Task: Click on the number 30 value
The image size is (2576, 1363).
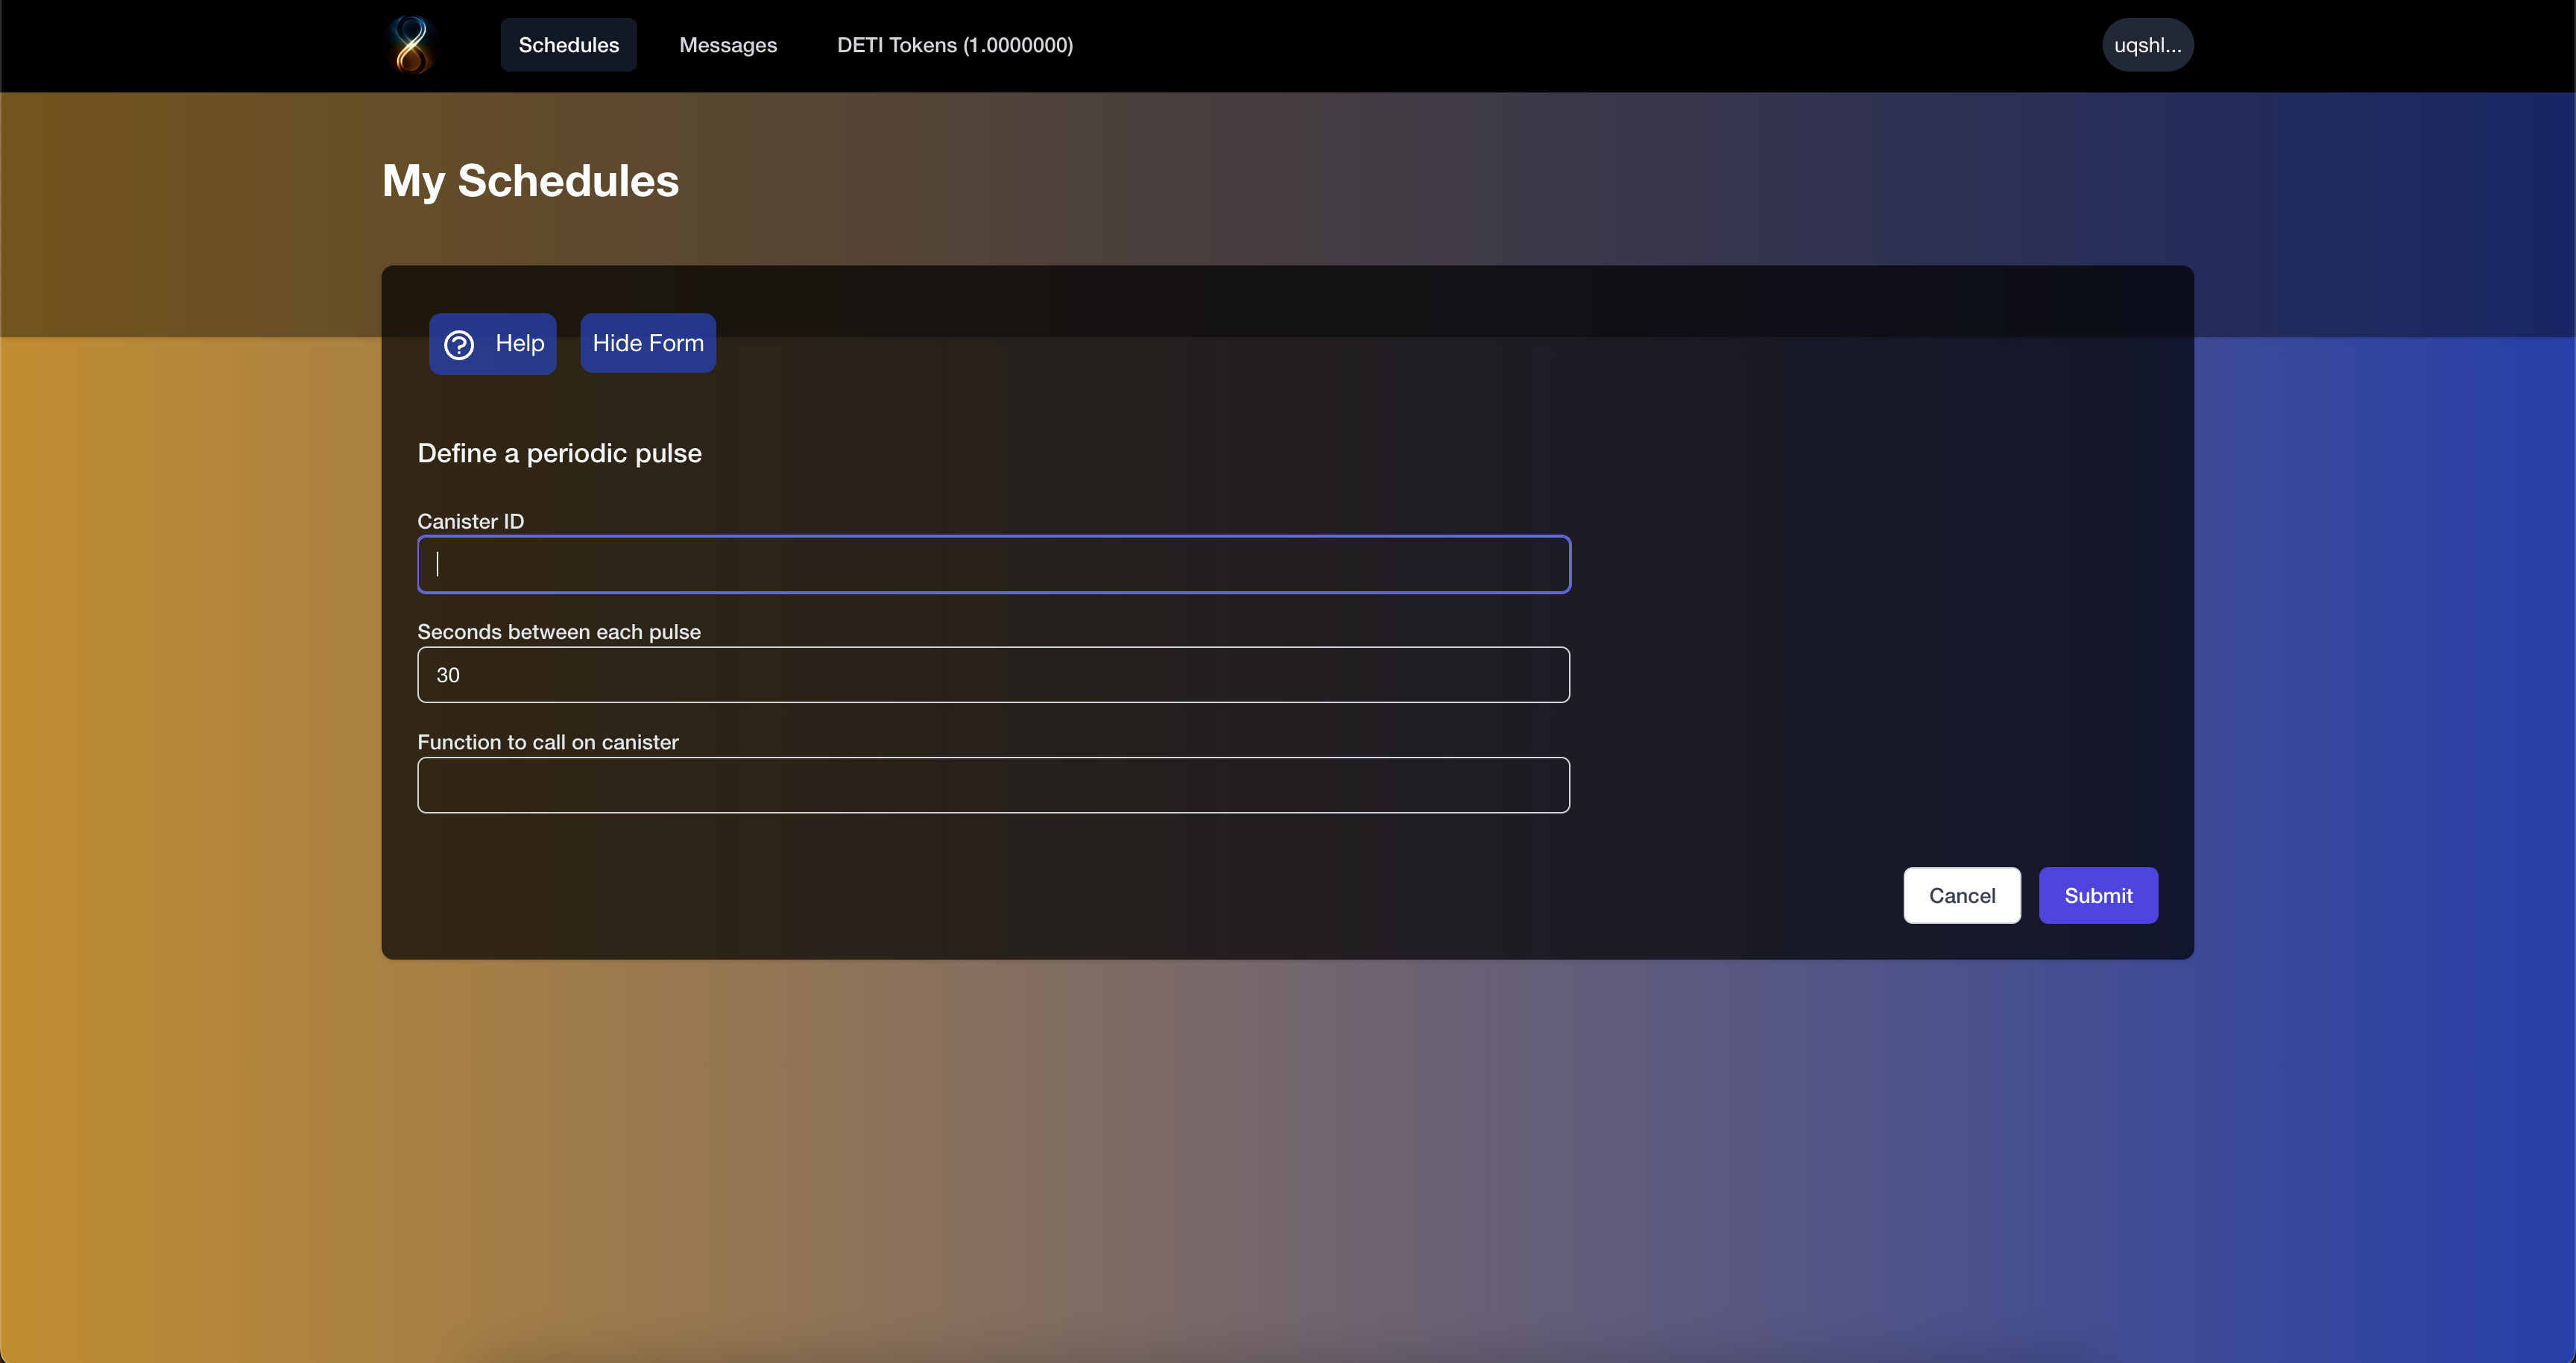Action: (447, 675)
